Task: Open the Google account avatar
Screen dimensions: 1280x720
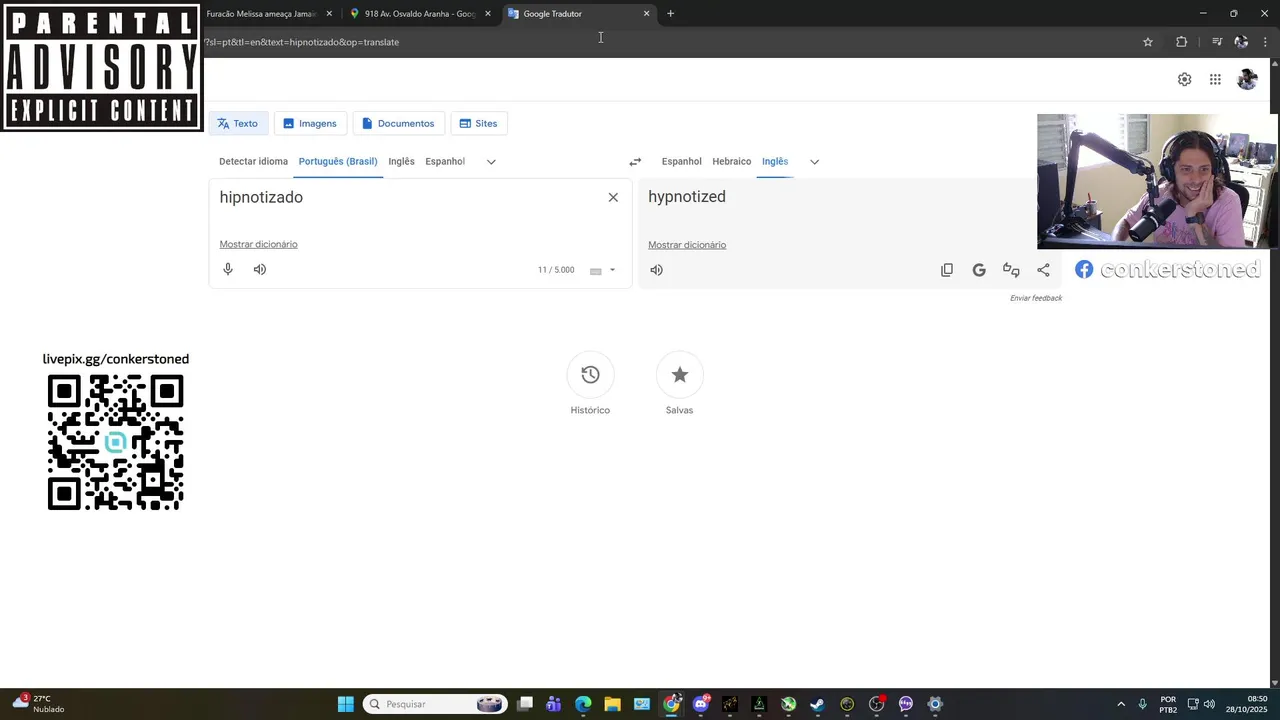Action: click(1247, 80)
